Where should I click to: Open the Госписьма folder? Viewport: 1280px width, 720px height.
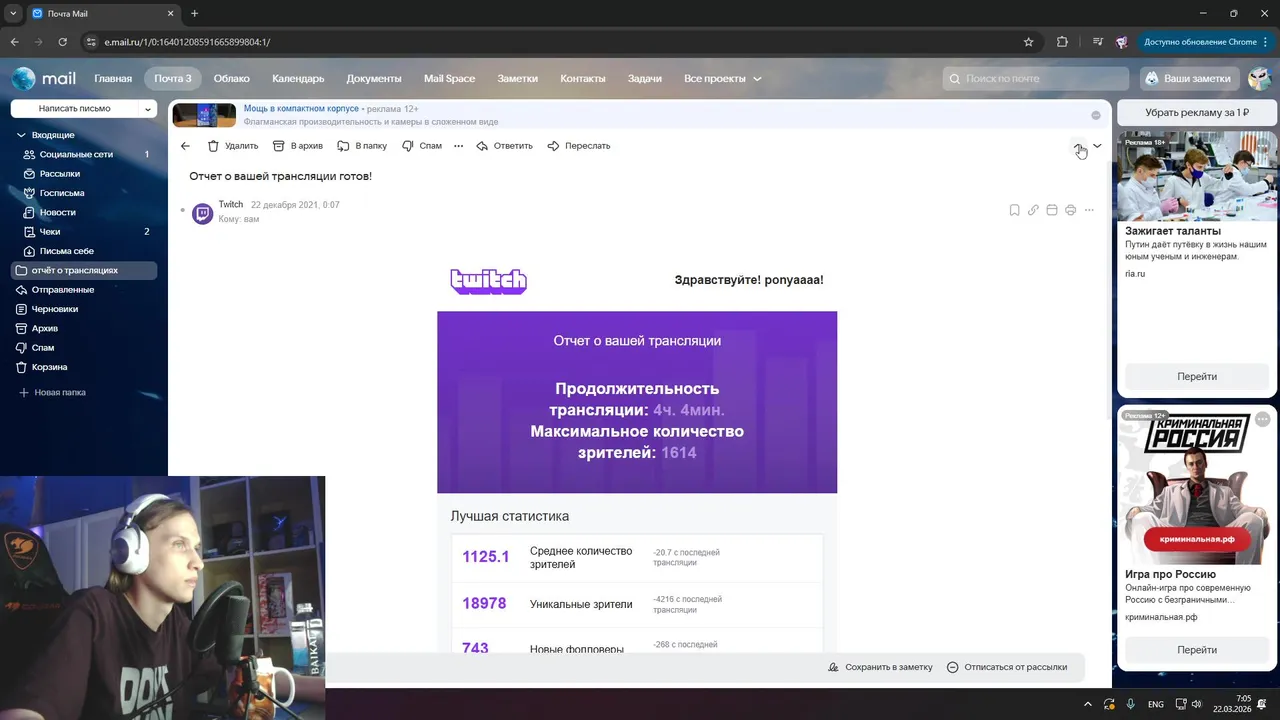tap(84, 193)
